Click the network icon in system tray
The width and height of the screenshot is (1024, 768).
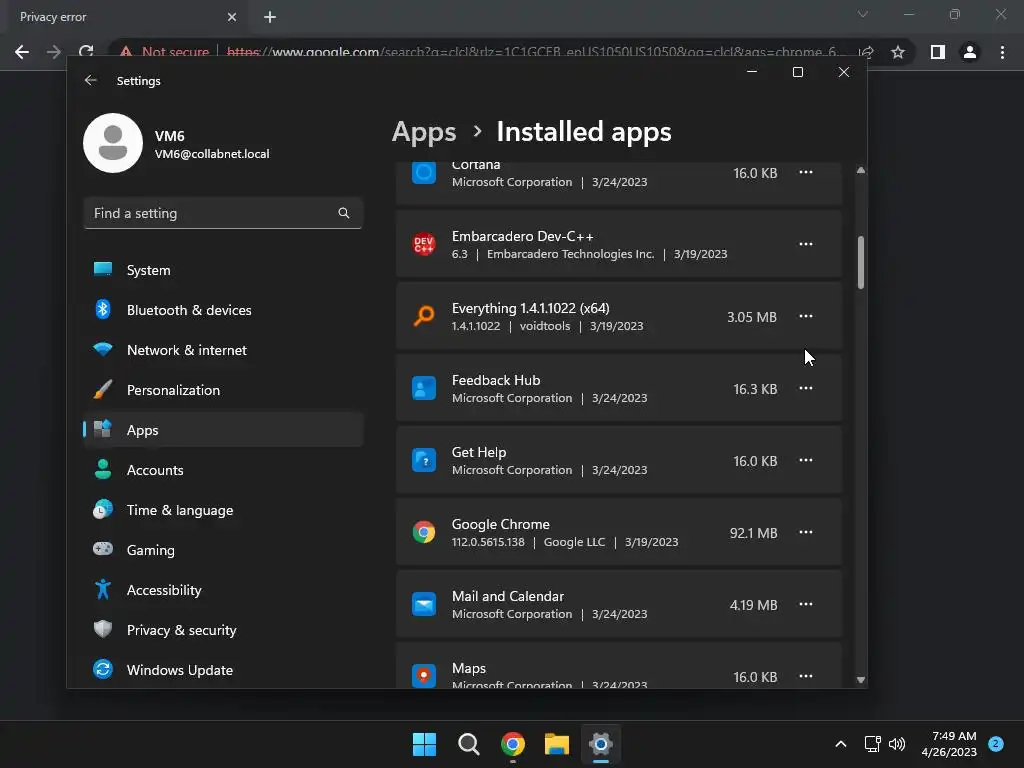(872, 744)
